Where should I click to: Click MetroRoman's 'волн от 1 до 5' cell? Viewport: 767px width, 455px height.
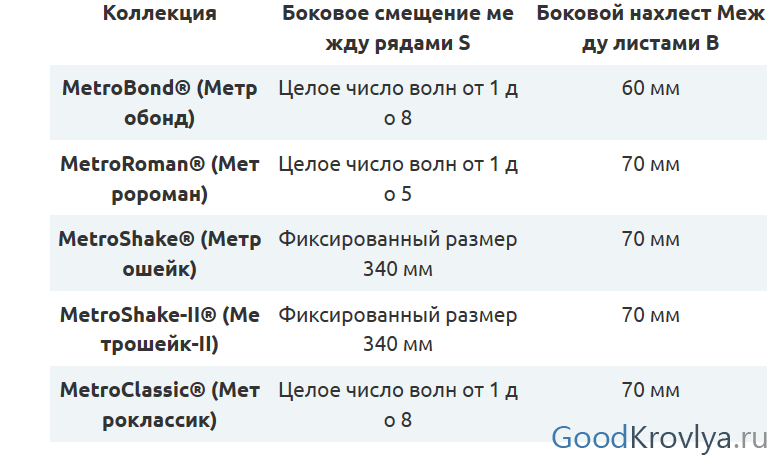[x=398, y=179]
